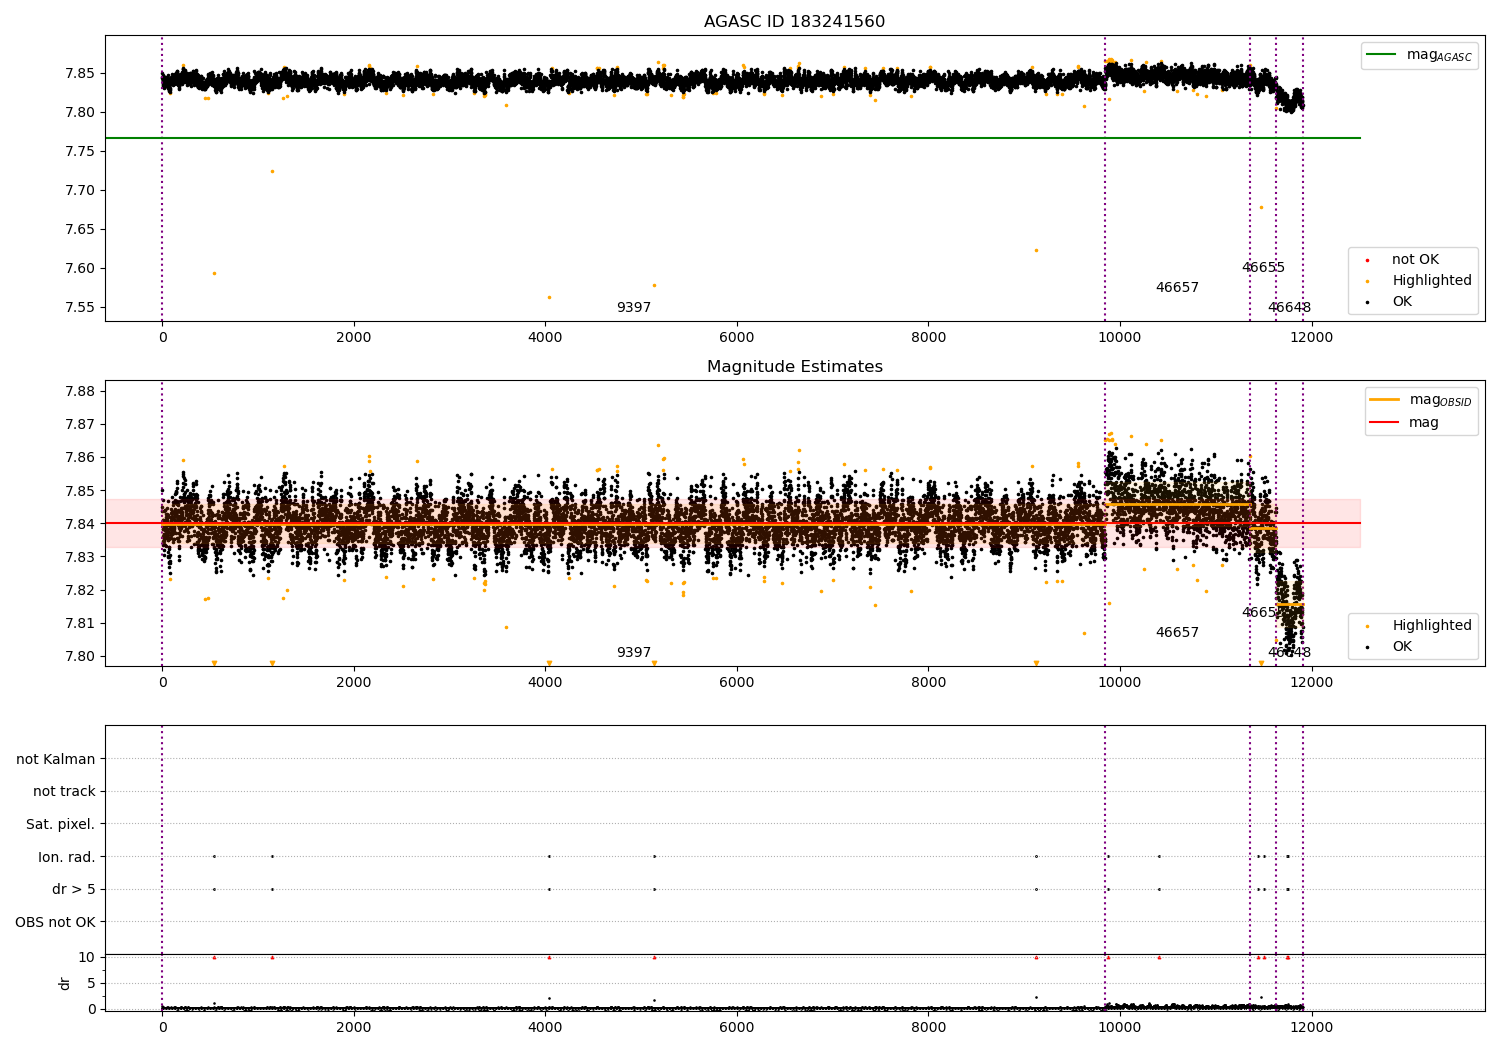The image size is (1500, 1050).
Task: Click the 2000 x-tick under the bottom plot
Action: [x=354, y=1028]
